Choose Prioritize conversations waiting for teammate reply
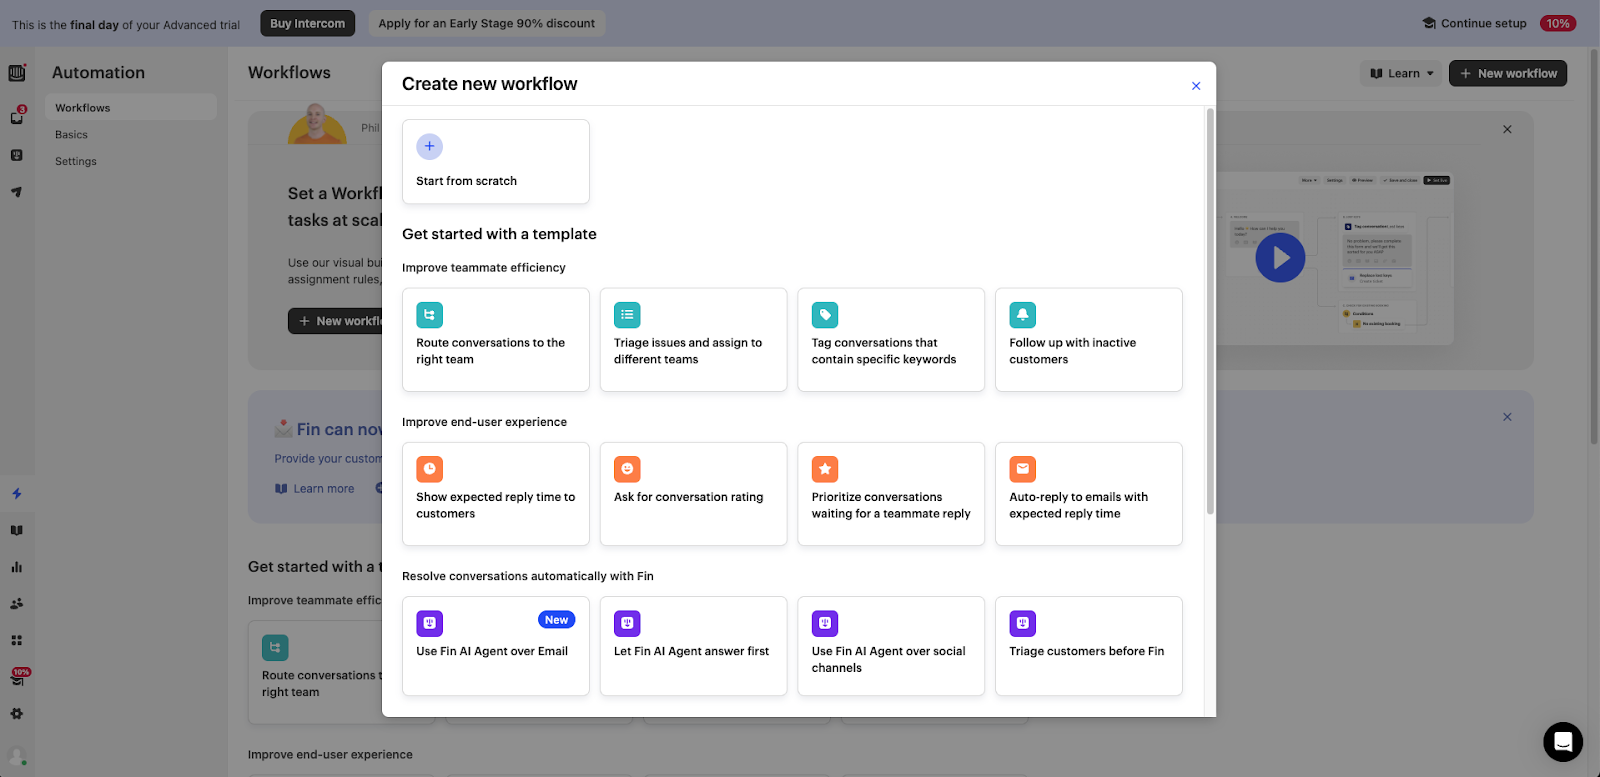 (x=891, y=494)
